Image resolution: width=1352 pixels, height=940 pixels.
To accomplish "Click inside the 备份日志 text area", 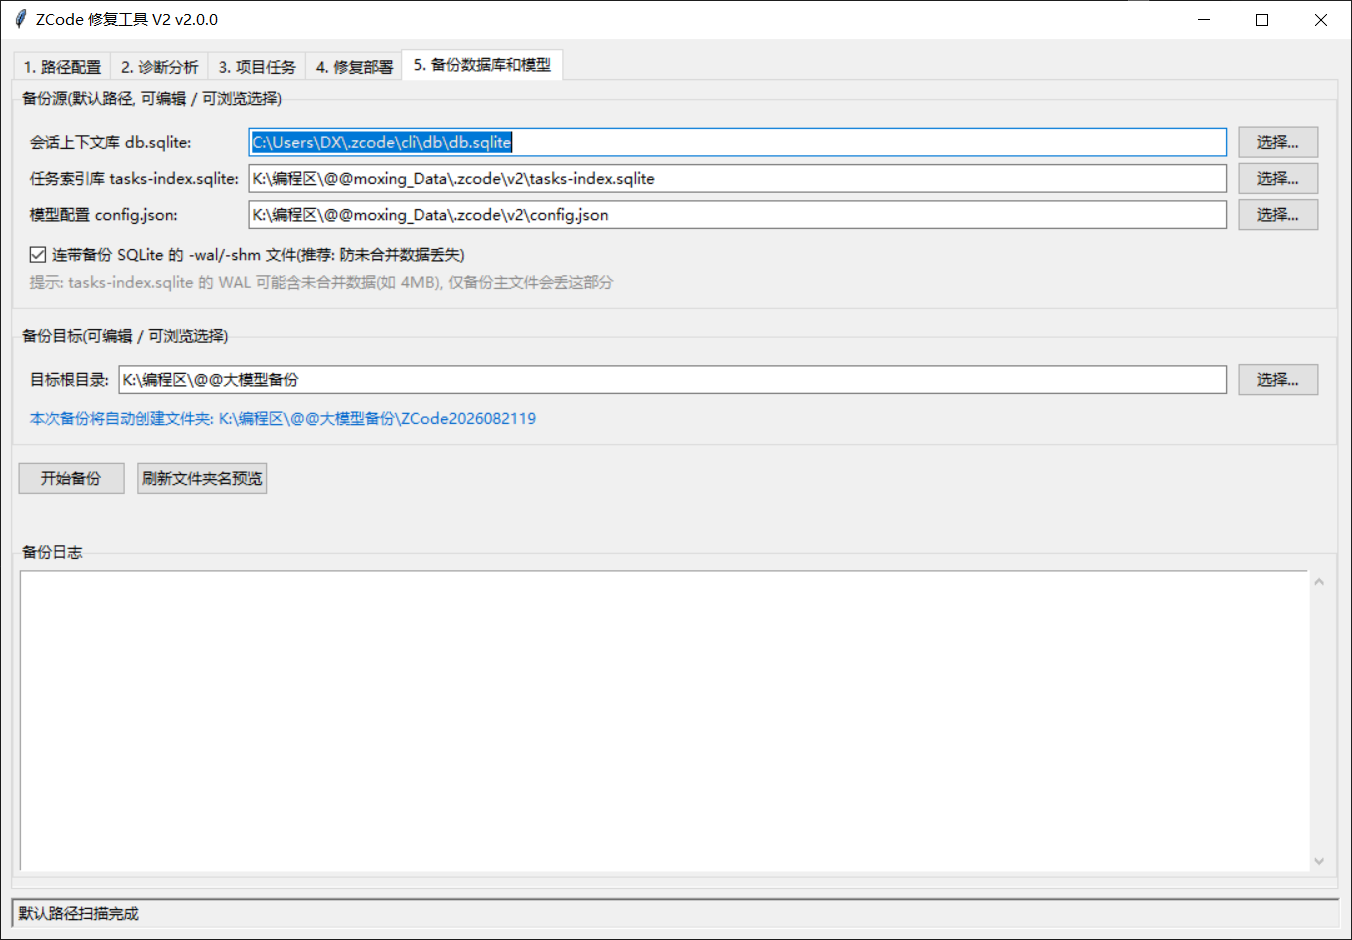I will click(x=664, y=720).
